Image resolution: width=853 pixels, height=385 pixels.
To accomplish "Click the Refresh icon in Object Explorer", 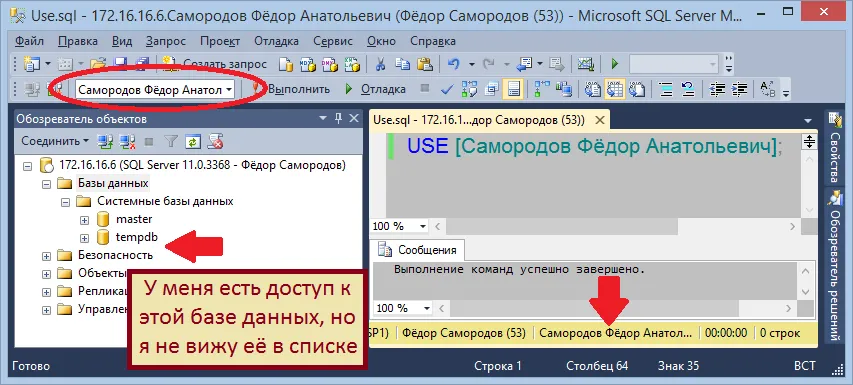I will [x=193, y=141].
